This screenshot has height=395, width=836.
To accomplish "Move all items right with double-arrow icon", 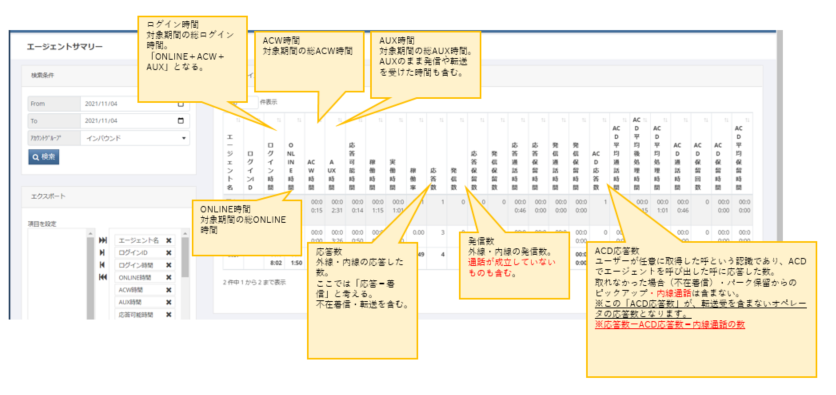I will click(x=103, y=241).
